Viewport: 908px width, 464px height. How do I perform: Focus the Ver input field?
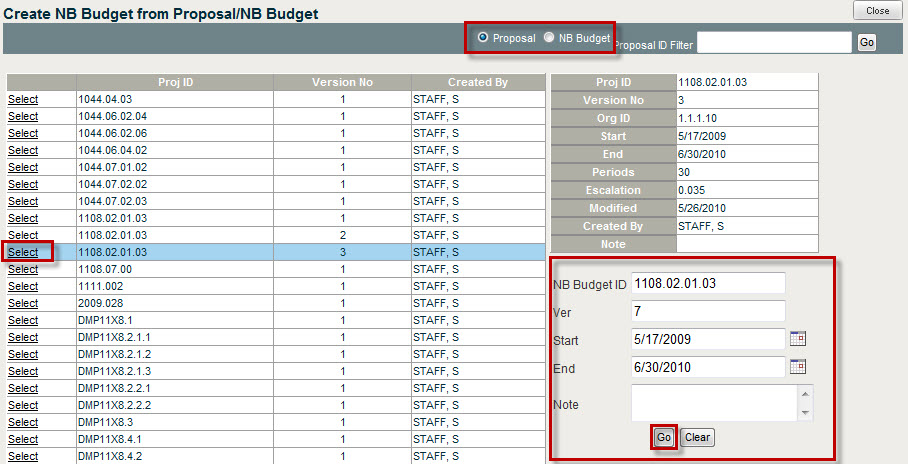tap(708, 312)
